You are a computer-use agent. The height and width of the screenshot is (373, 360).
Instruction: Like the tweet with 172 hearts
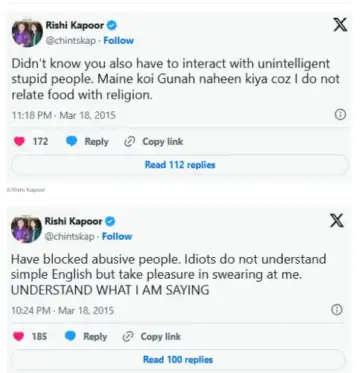pos(19,142)
